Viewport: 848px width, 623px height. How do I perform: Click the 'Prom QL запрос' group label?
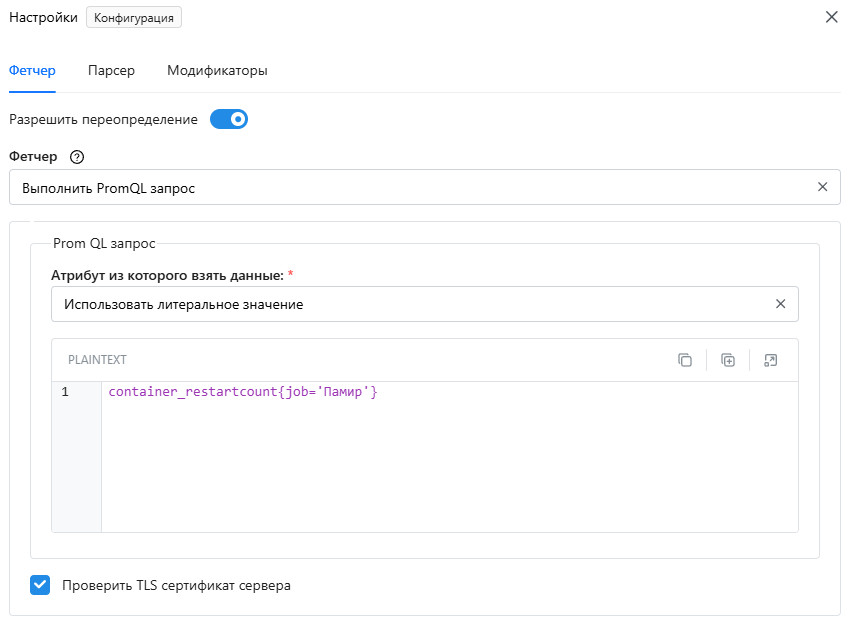pos(104,244)
